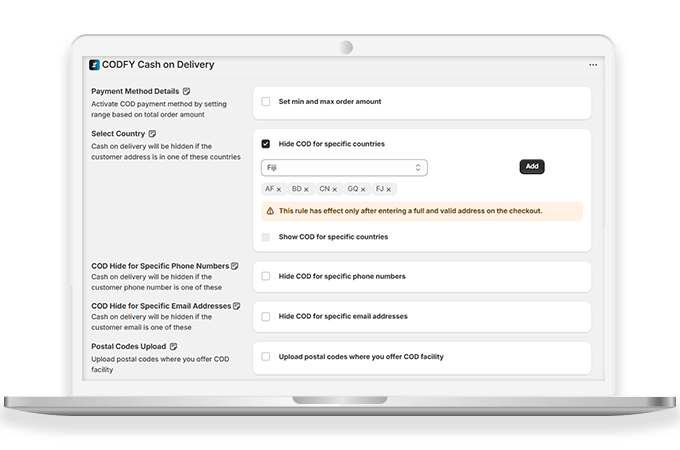Check Hide COD for specific phone numbers
Viewport: 680px width, 450px height.
click(x=266, y=276)
